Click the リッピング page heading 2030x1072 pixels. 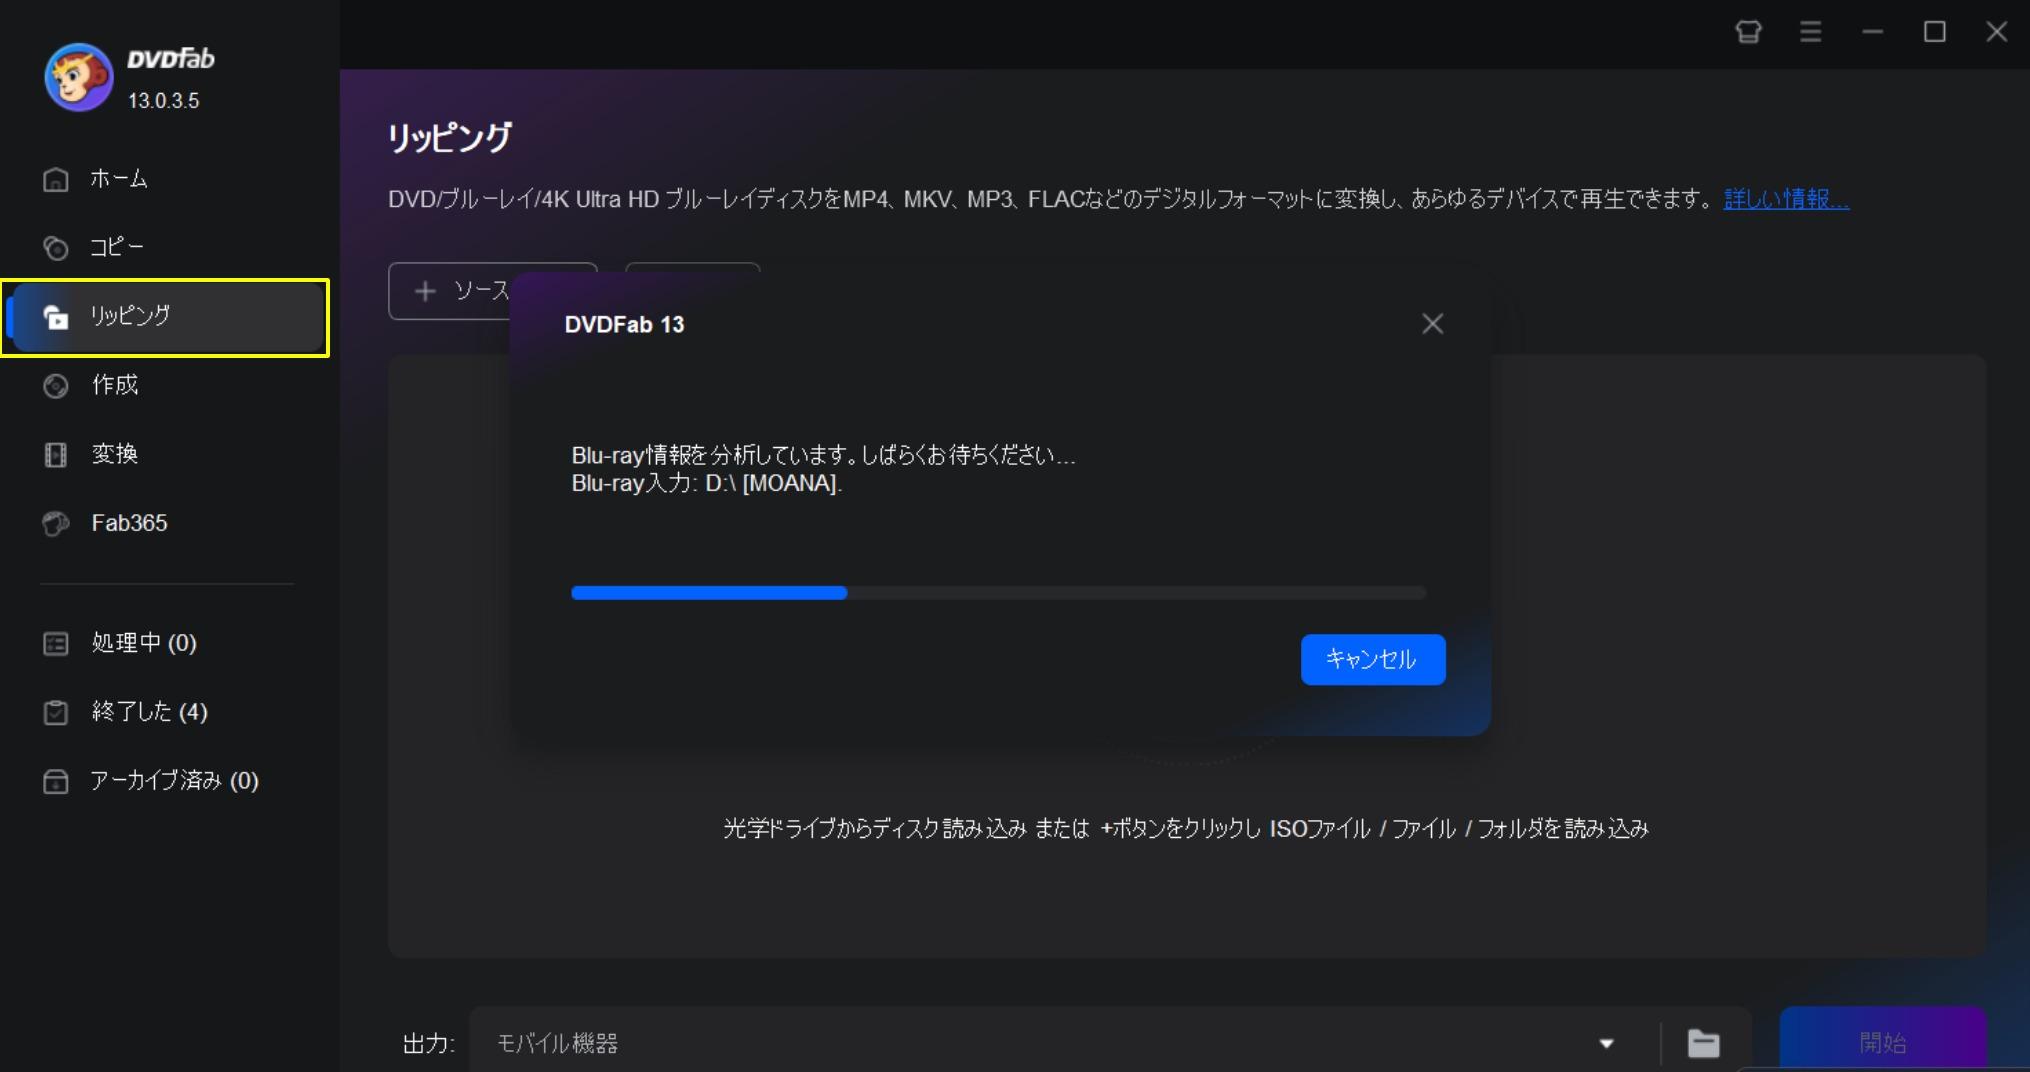coord(449,138)
